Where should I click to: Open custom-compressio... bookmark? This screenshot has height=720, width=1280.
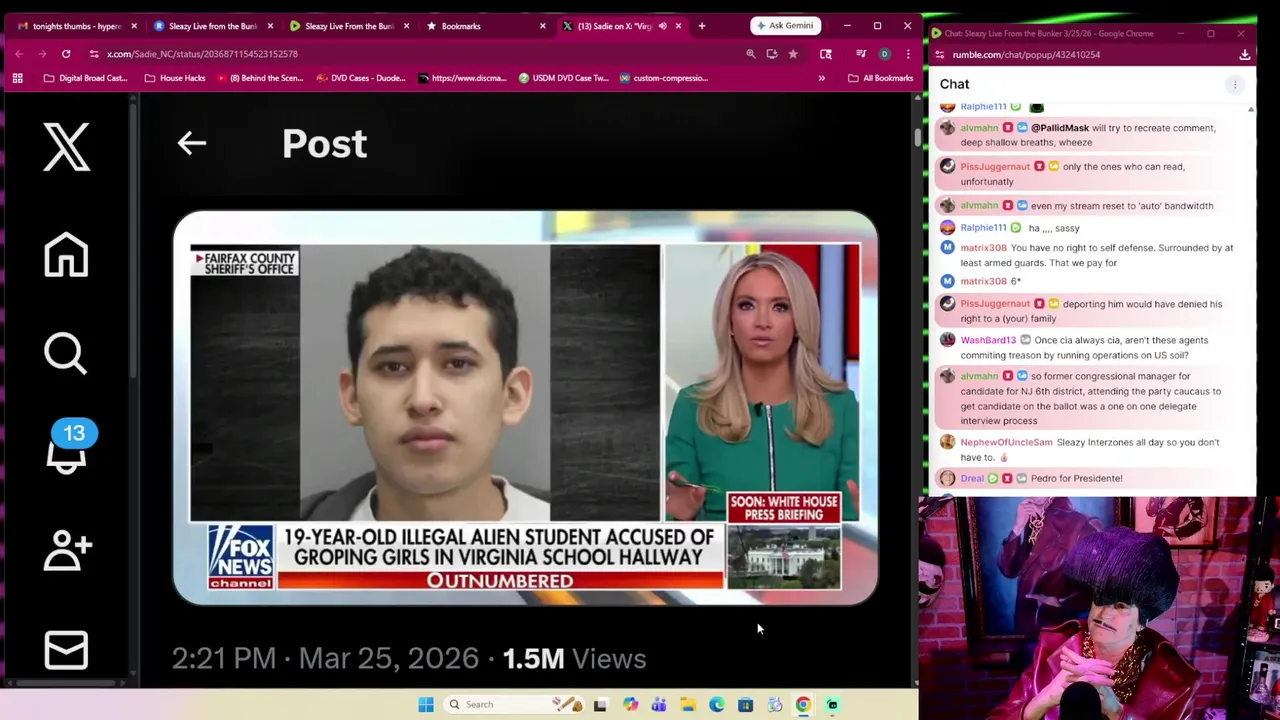[663, 78]
